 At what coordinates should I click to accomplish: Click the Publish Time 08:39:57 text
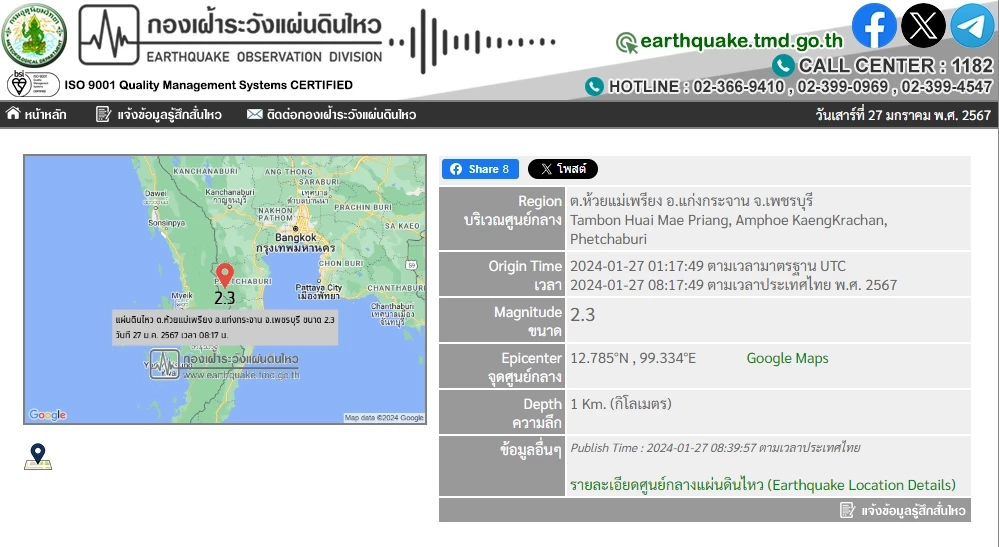click(x=715, y=448)
